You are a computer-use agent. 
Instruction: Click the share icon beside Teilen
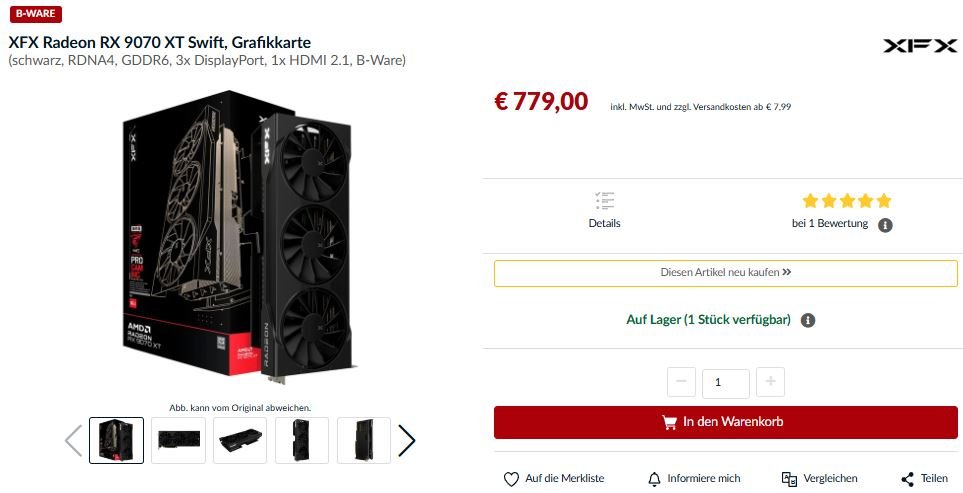pyautogui.click(x=907, y=479)
